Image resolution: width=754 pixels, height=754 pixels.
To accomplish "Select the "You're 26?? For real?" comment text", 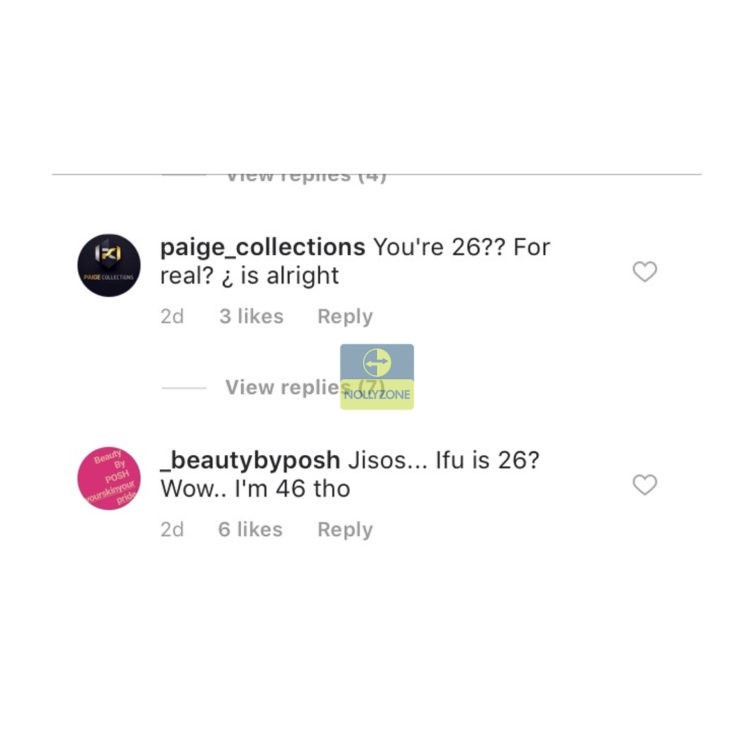I will [355, 262].
